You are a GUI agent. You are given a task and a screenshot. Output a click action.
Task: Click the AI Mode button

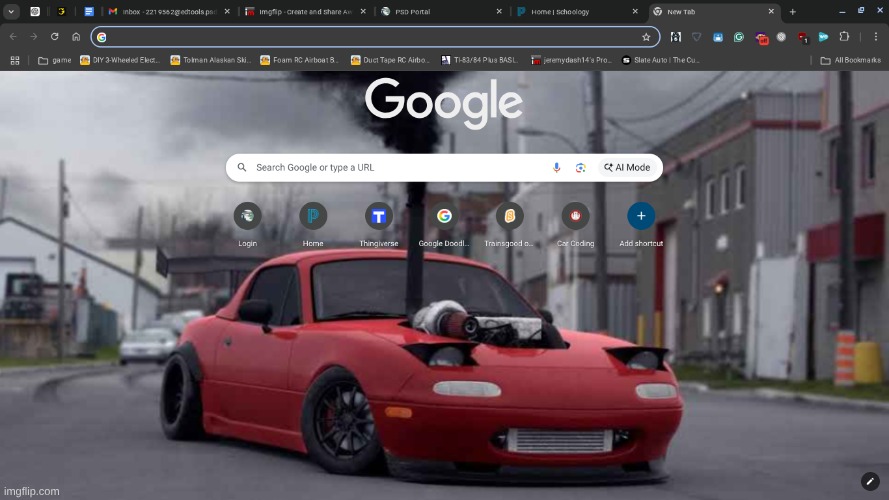click(x=627, y=168)
